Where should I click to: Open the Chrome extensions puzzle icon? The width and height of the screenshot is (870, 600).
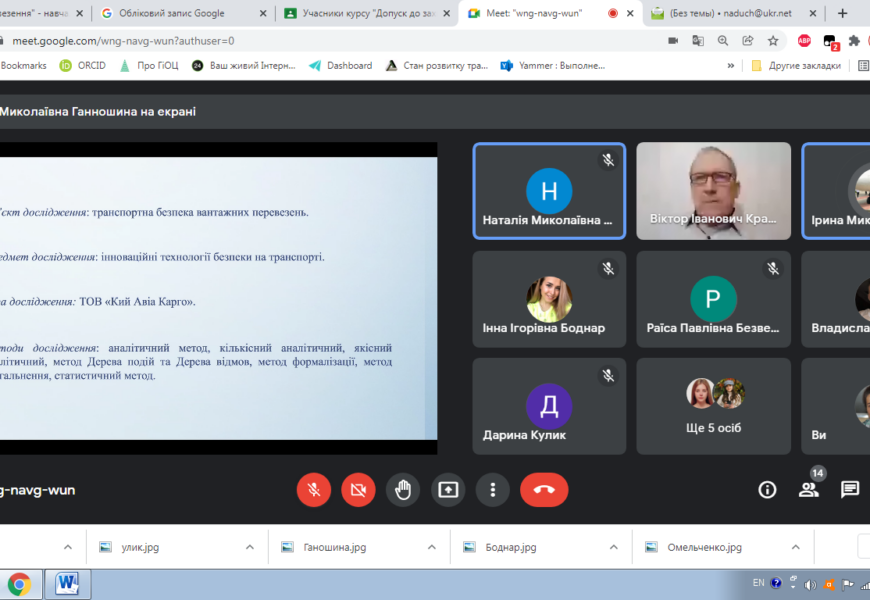[854, 41]
